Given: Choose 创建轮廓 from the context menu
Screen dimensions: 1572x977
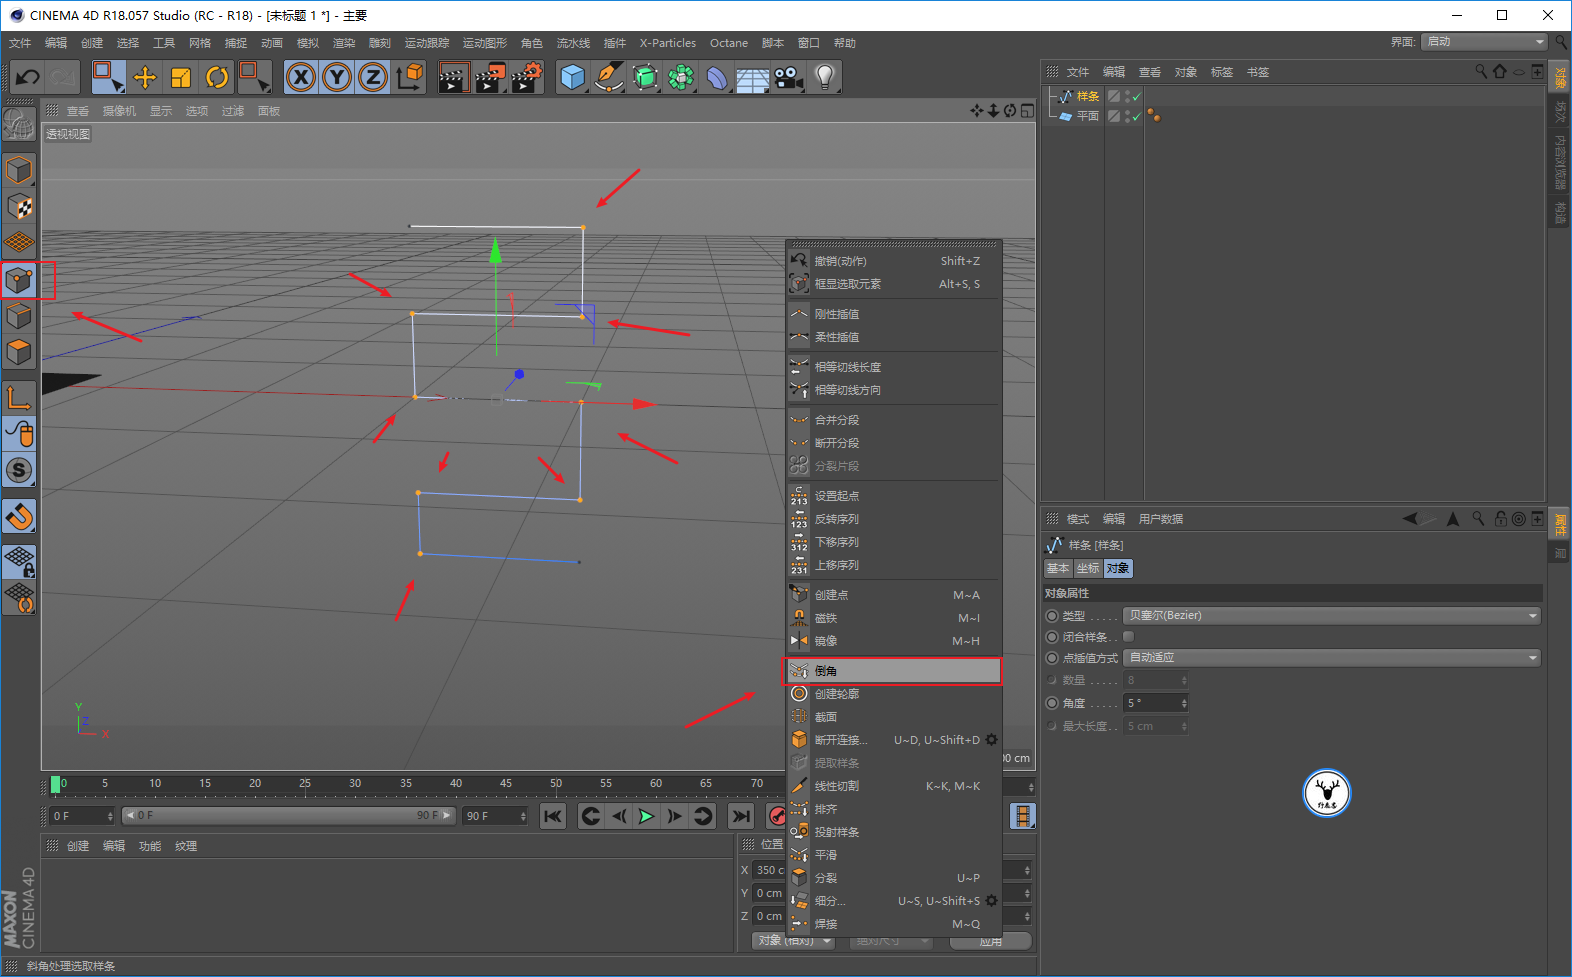Looking at the screenshot, I should [892, 694].
